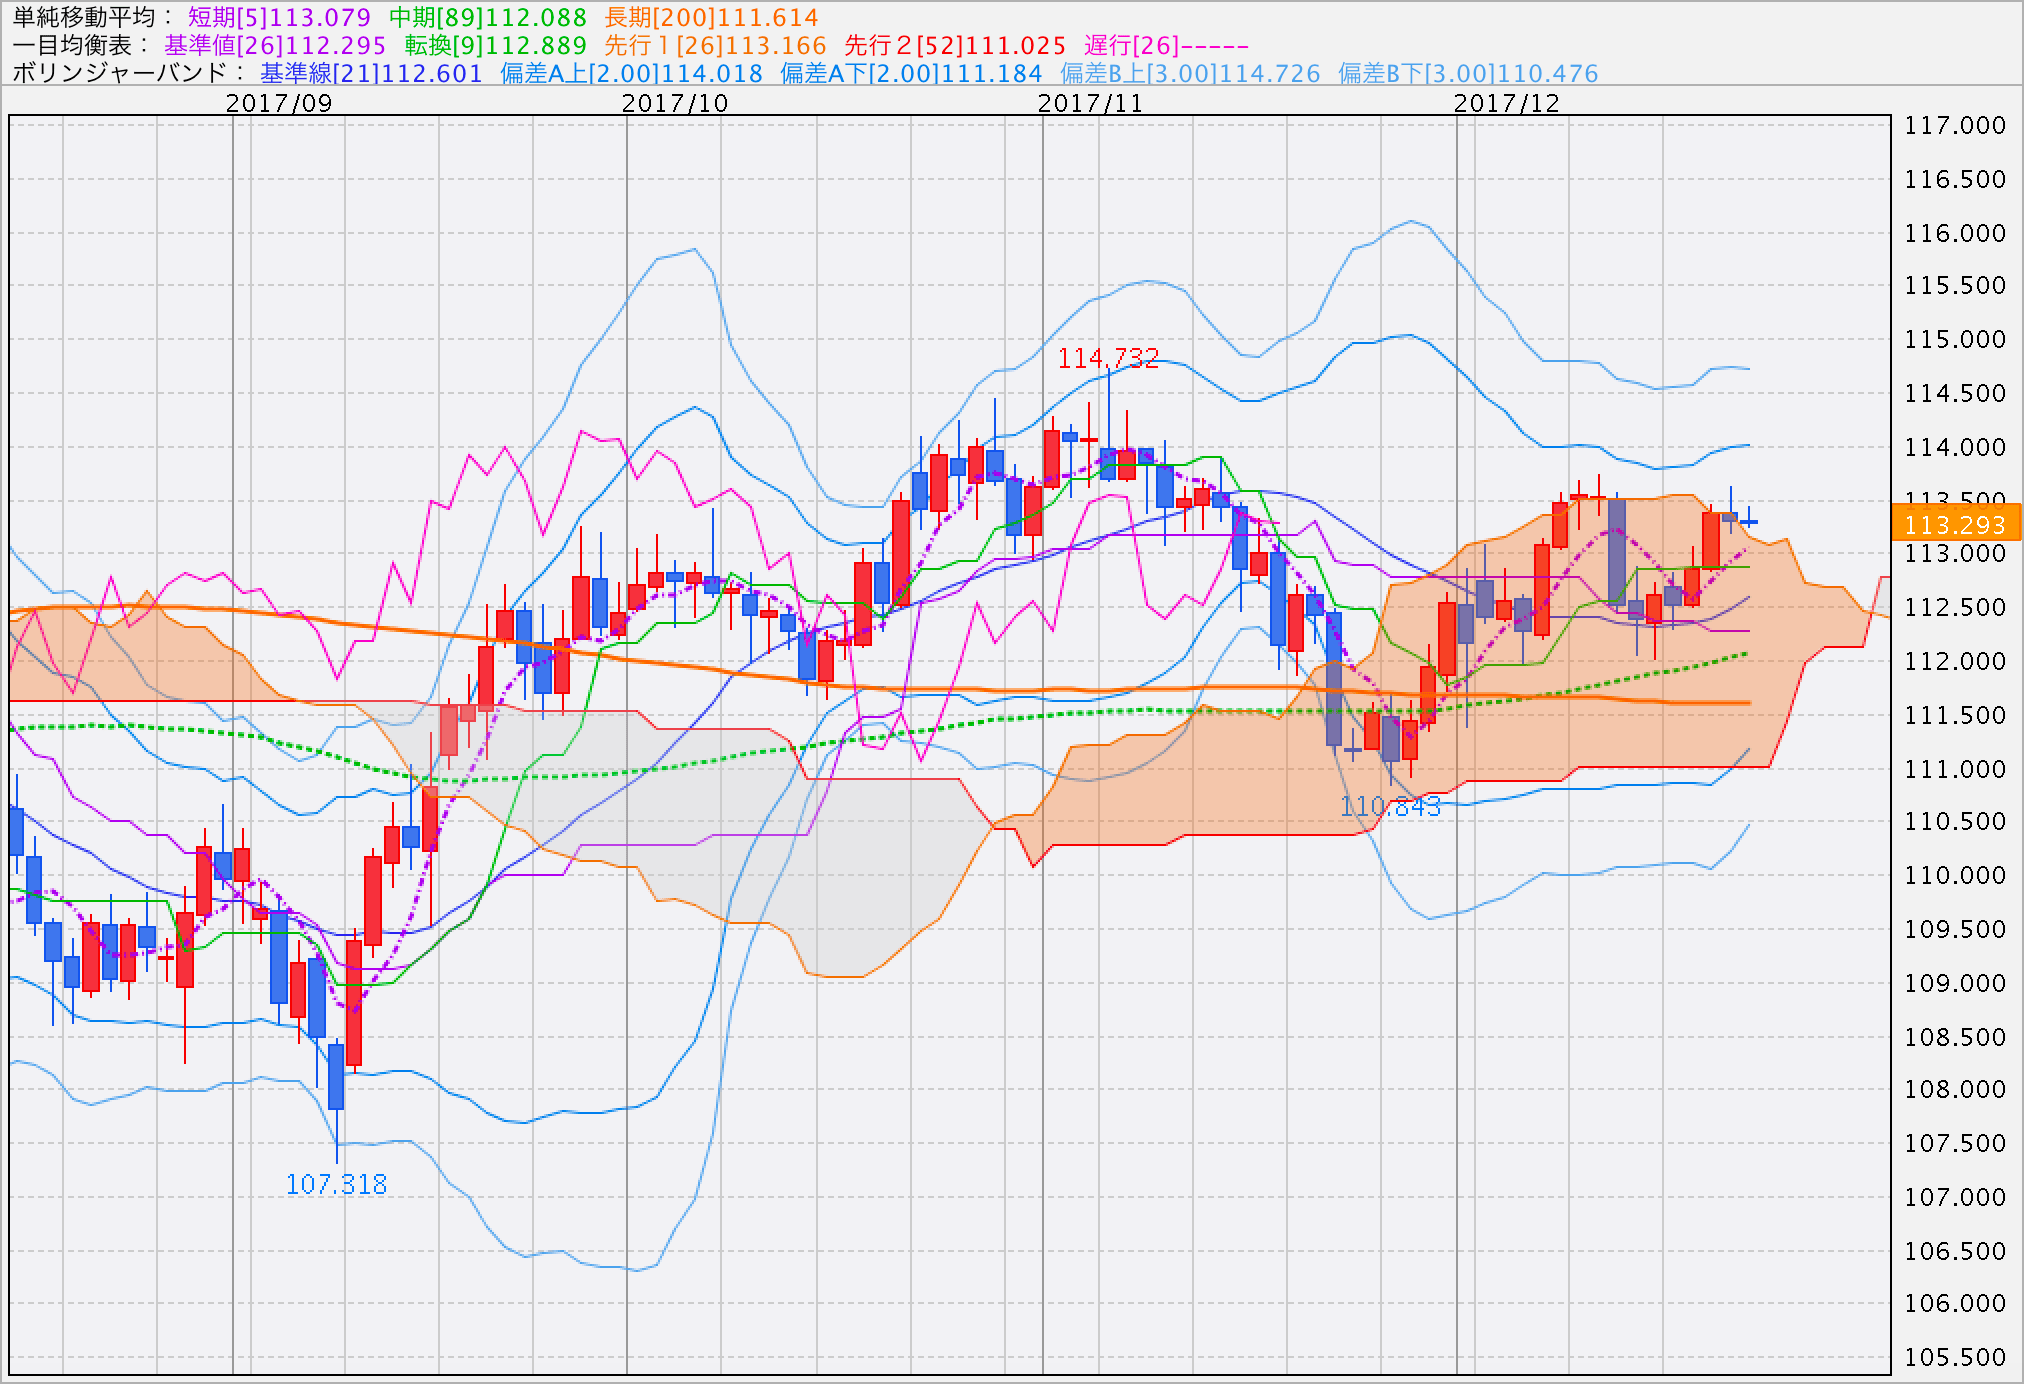Click the 106.500 price axis label
The image size is (2024, 1384).
(x=1955, y=1251)
